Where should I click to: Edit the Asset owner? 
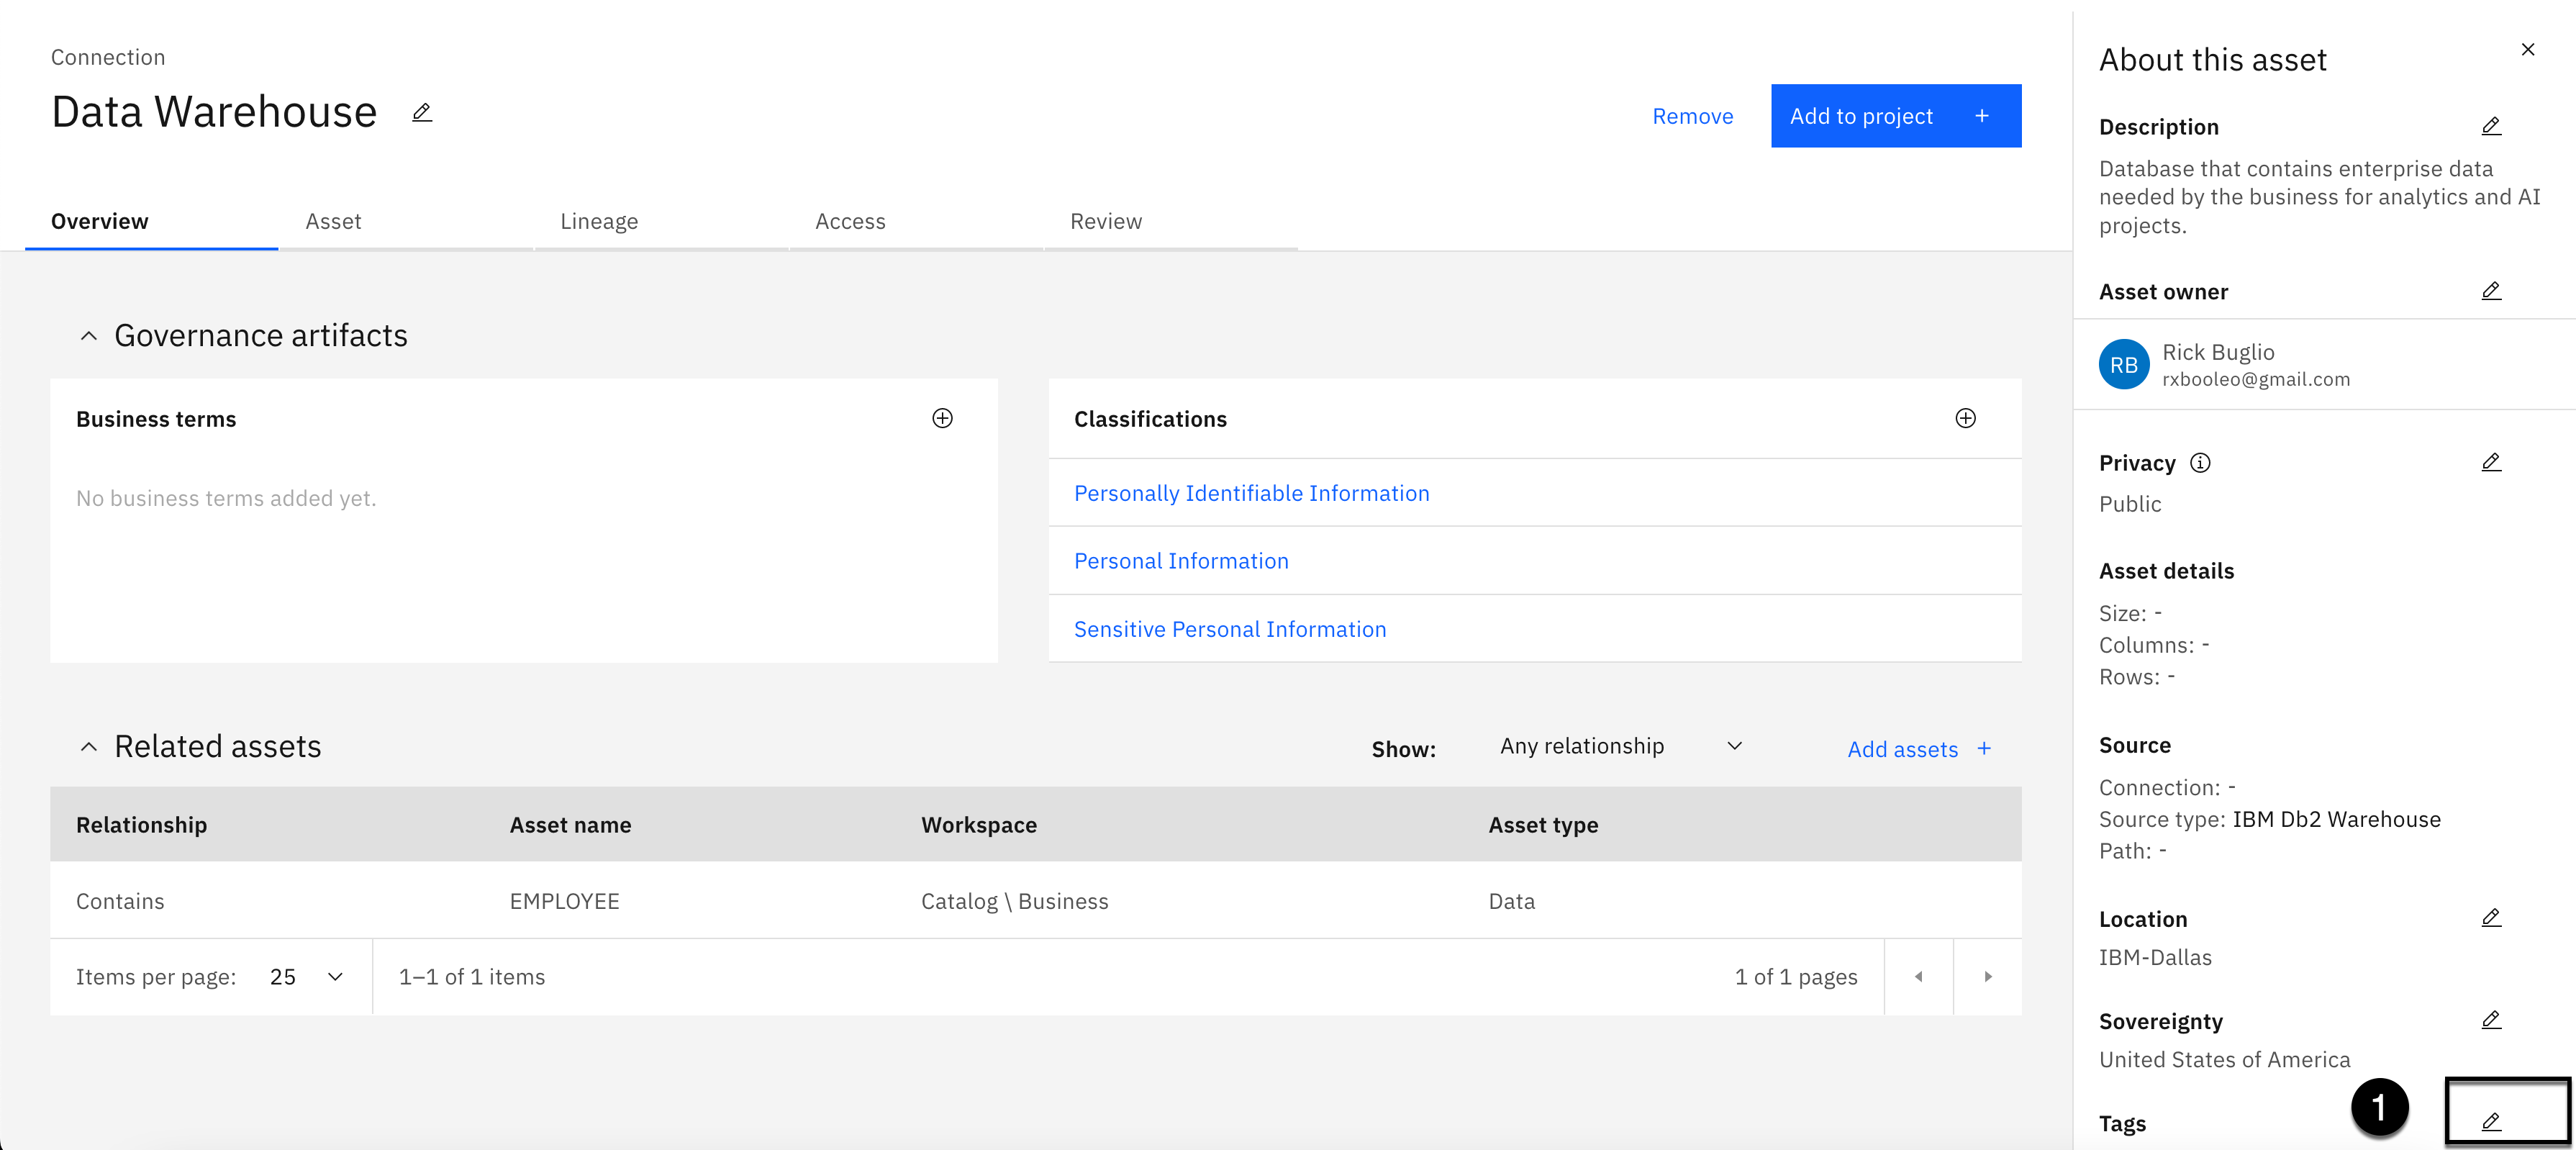tap(2490, 291)
